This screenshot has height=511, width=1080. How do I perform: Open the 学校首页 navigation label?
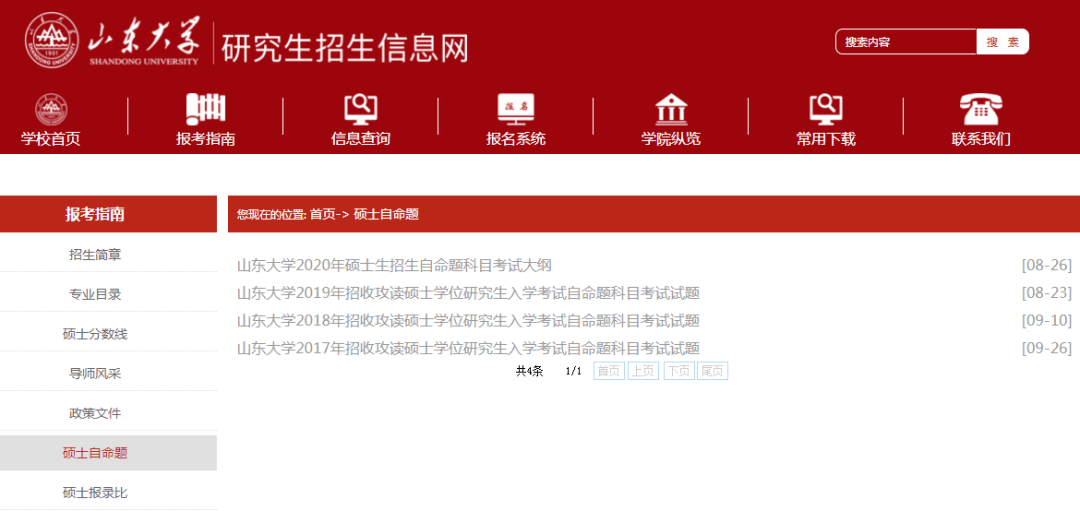click(x=50, y=139)
